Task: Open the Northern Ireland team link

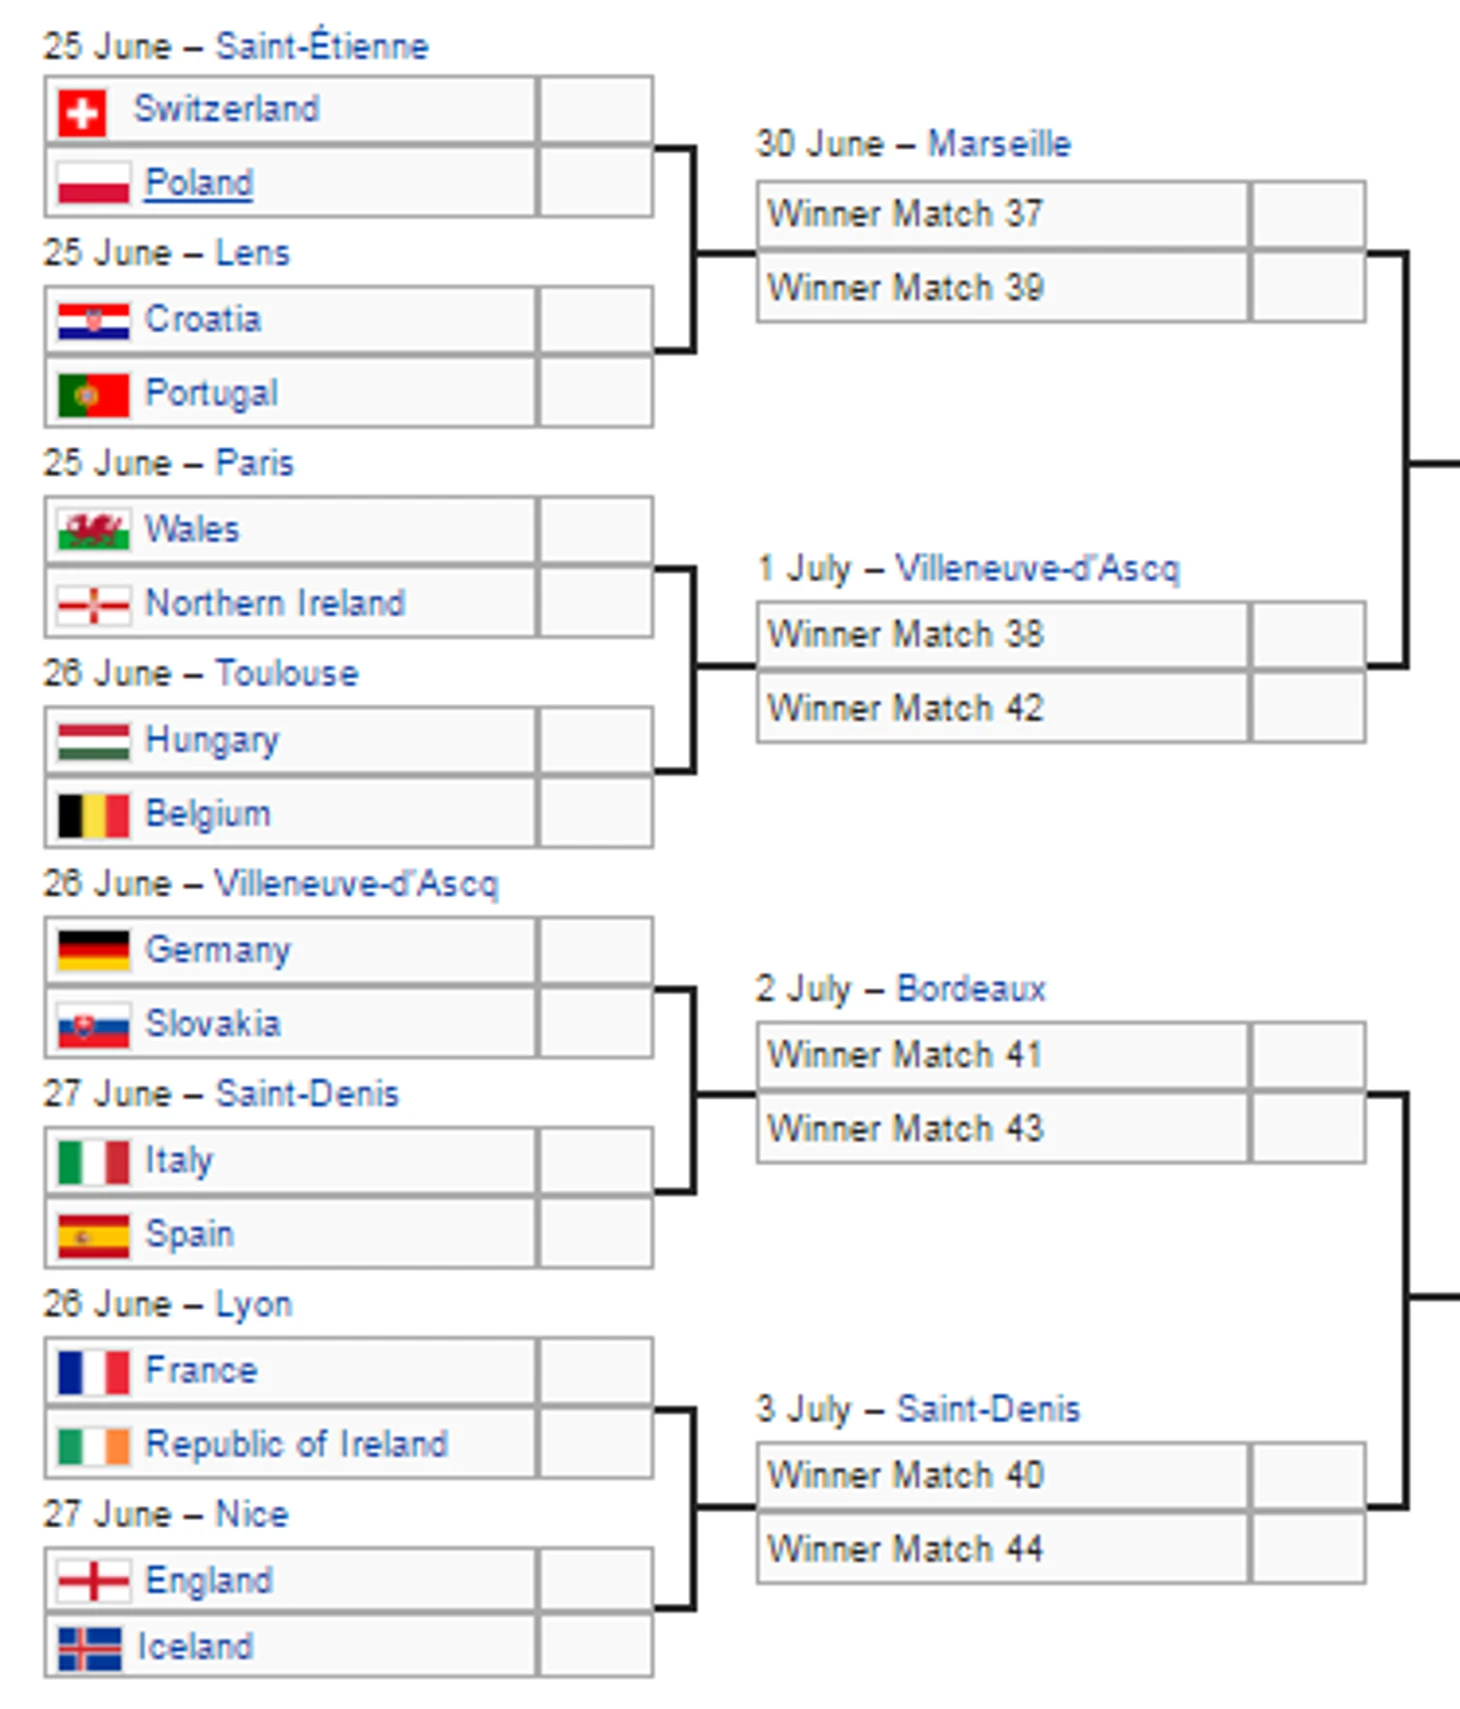Action: 275,603
